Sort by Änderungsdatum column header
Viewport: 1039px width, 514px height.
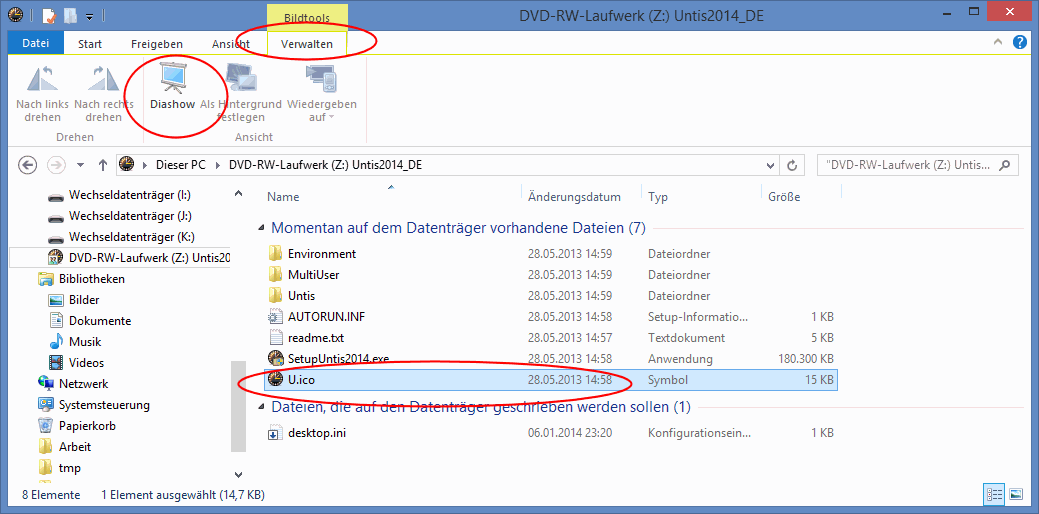(x=574, y=197)
